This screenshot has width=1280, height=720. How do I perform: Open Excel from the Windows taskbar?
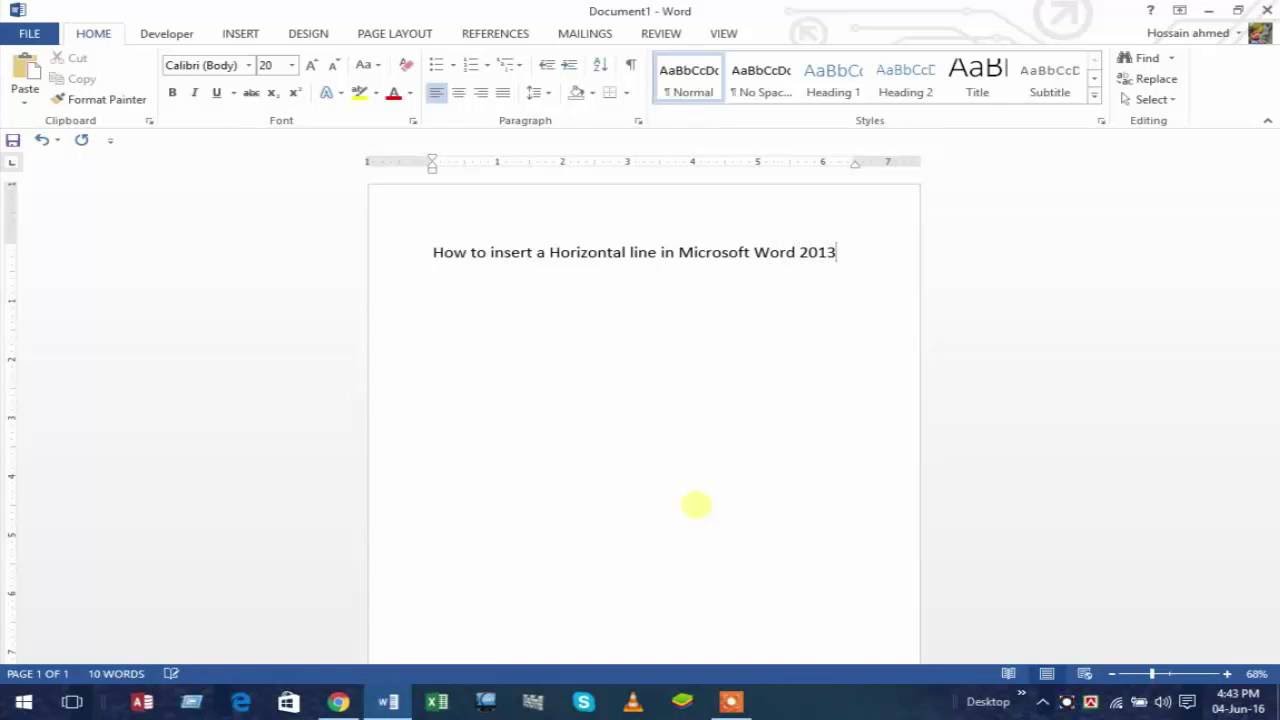point(437,702)
